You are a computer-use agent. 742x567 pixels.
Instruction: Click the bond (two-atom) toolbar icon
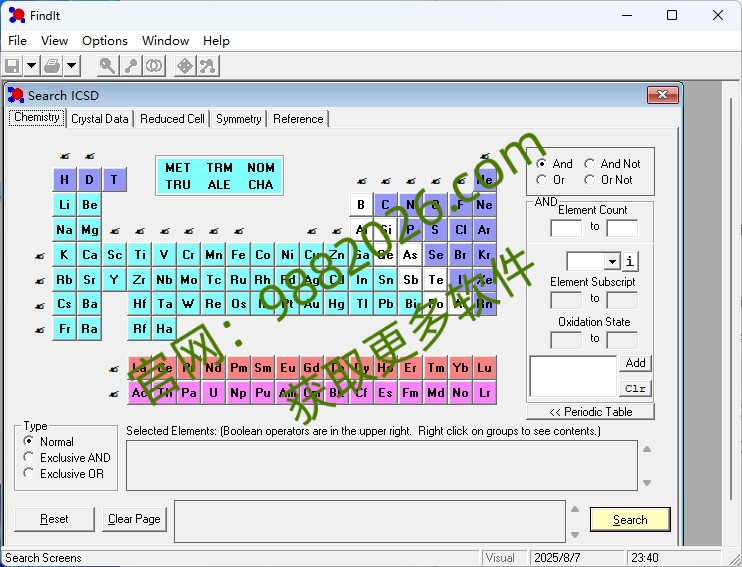coord(131,66)
